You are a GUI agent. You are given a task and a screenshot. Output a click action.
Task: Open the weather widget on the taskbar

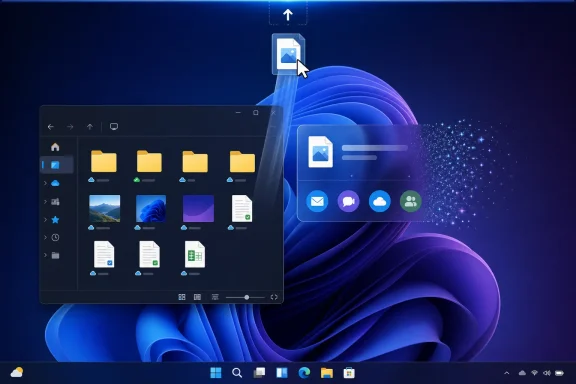[x=17, y=372]
